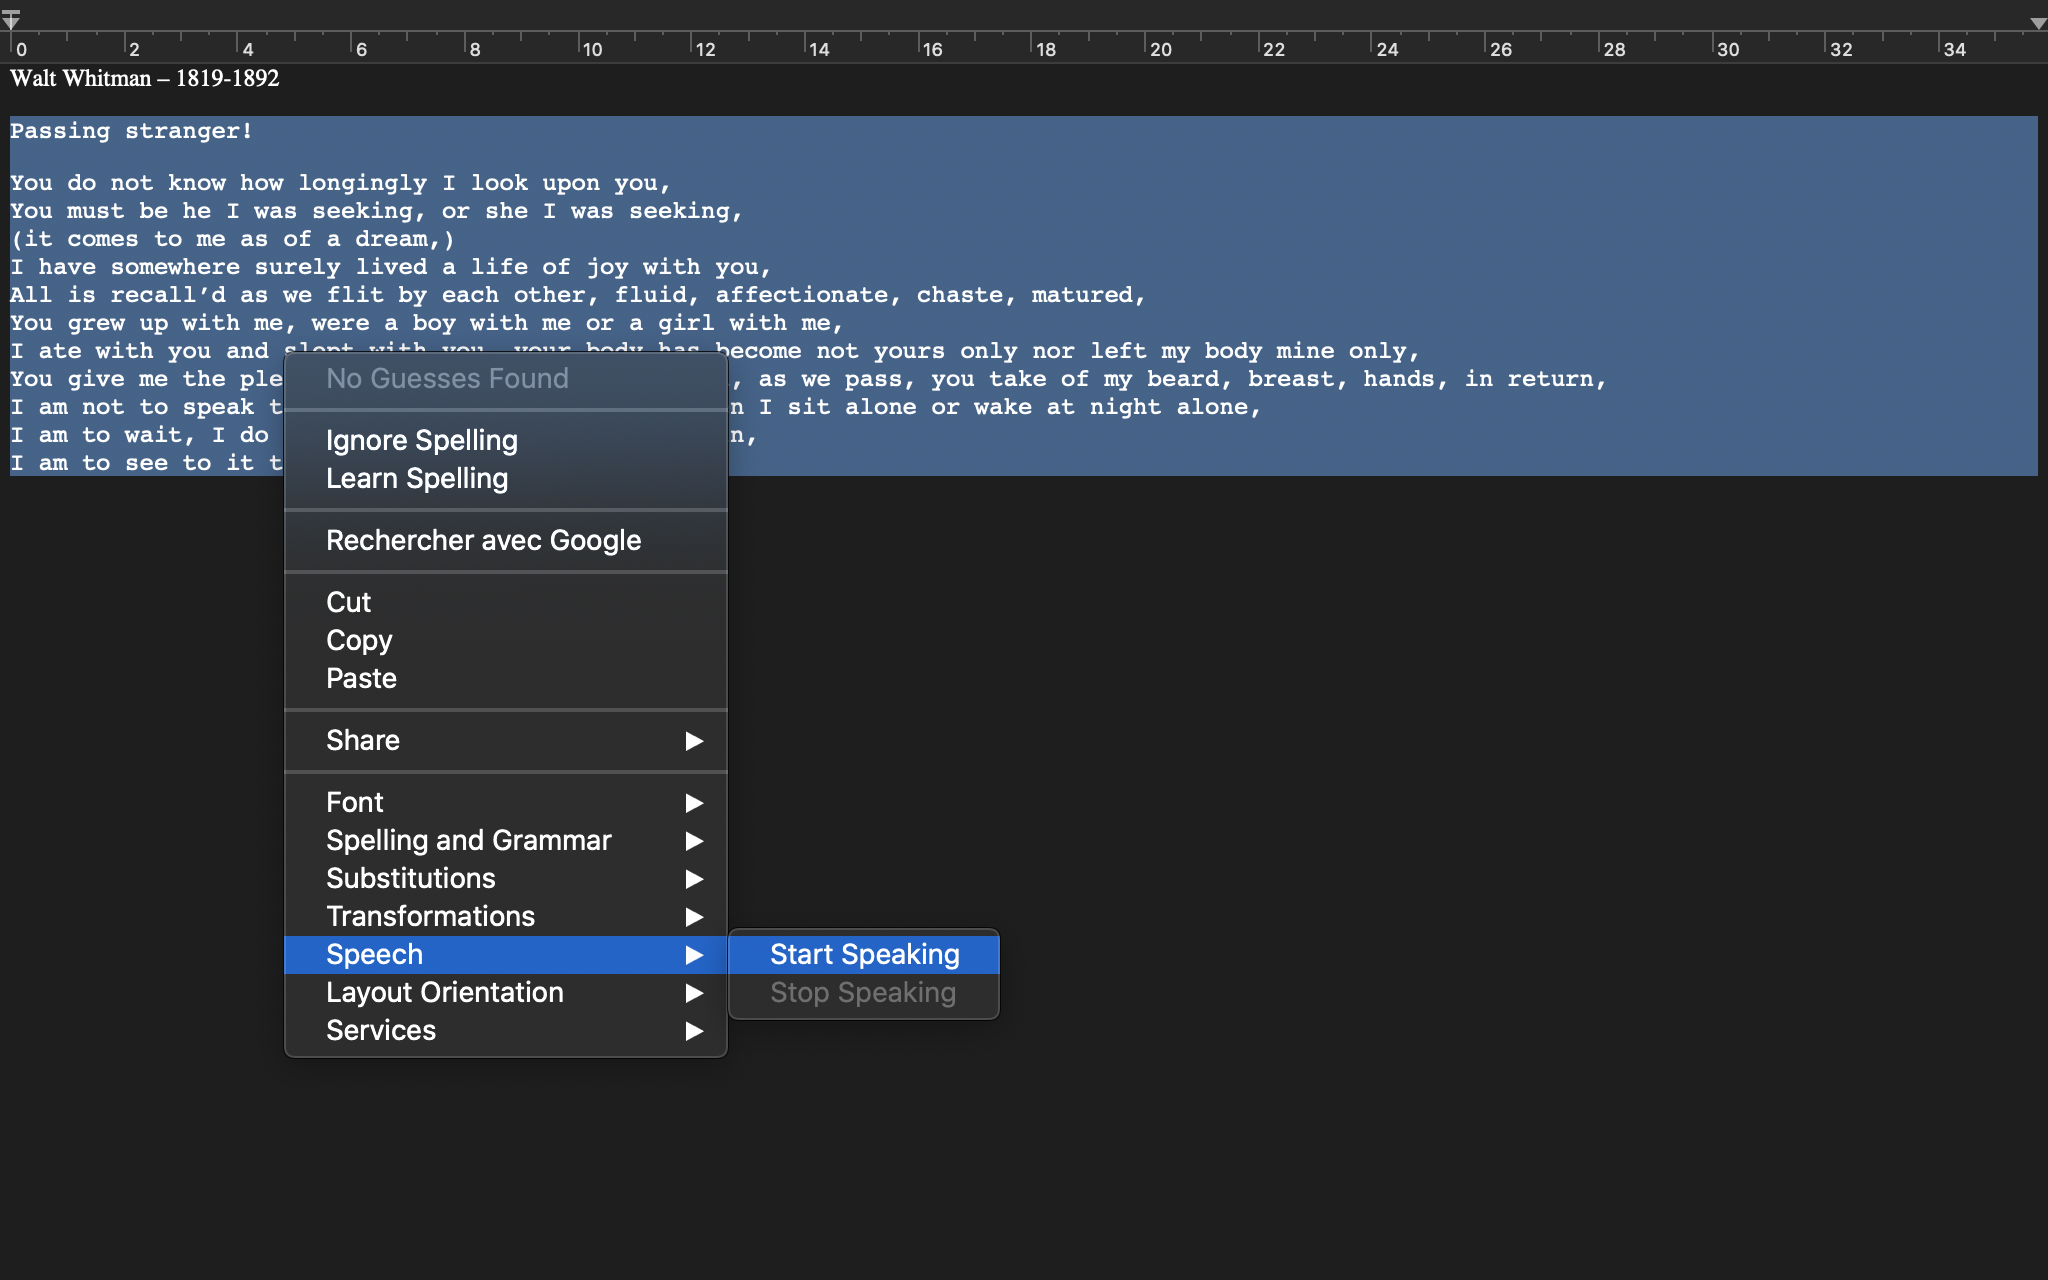Click the right margin marker on ruler
The height and width of the screenshot is (1280, 2048).
click(x=2038, y=23)
